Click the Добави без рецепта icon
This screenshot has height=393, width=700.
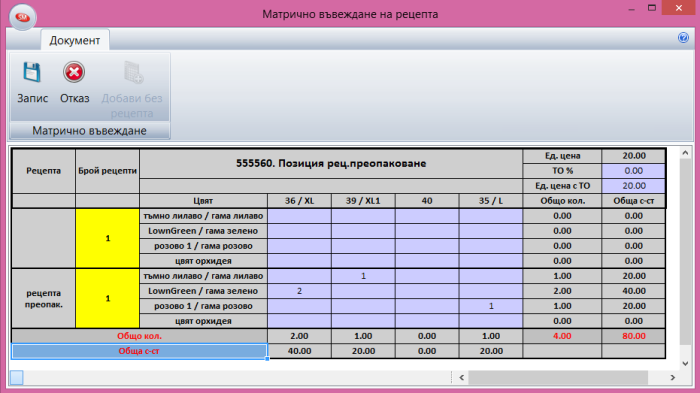point(133,72)
